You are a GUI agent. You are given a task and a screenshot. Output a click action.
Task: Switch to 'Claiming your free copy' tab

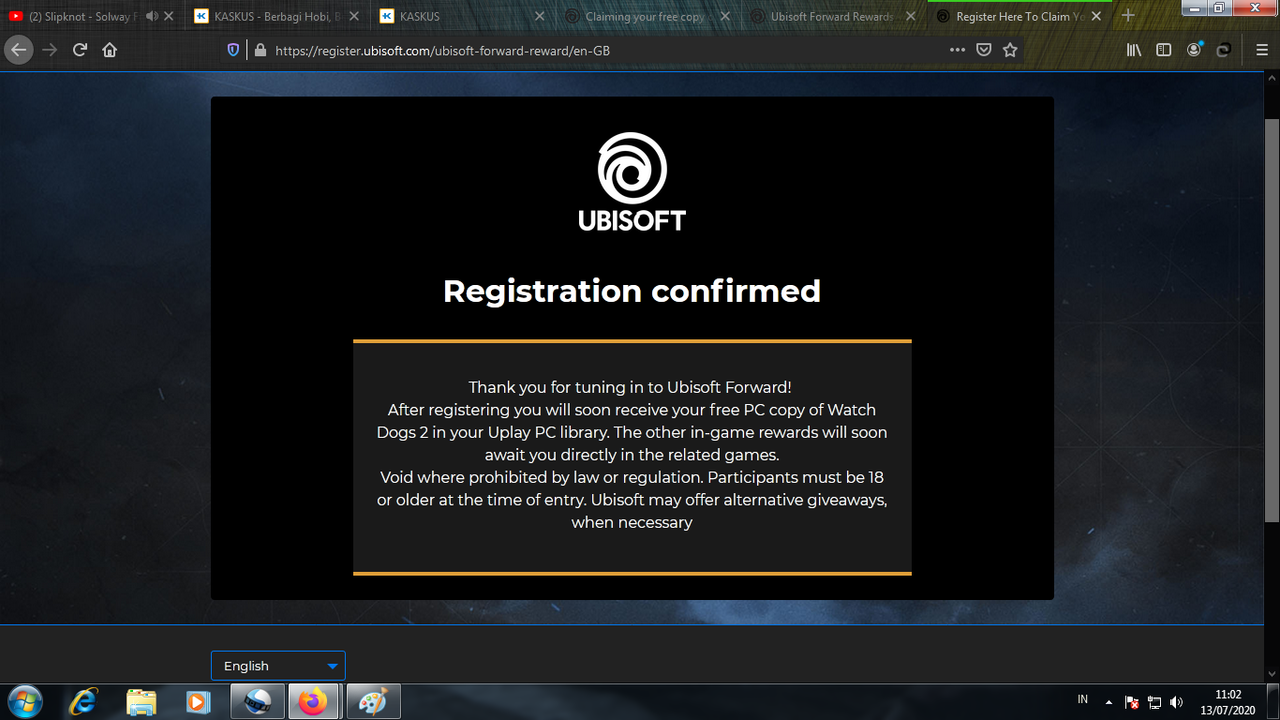tap(649, 17)
